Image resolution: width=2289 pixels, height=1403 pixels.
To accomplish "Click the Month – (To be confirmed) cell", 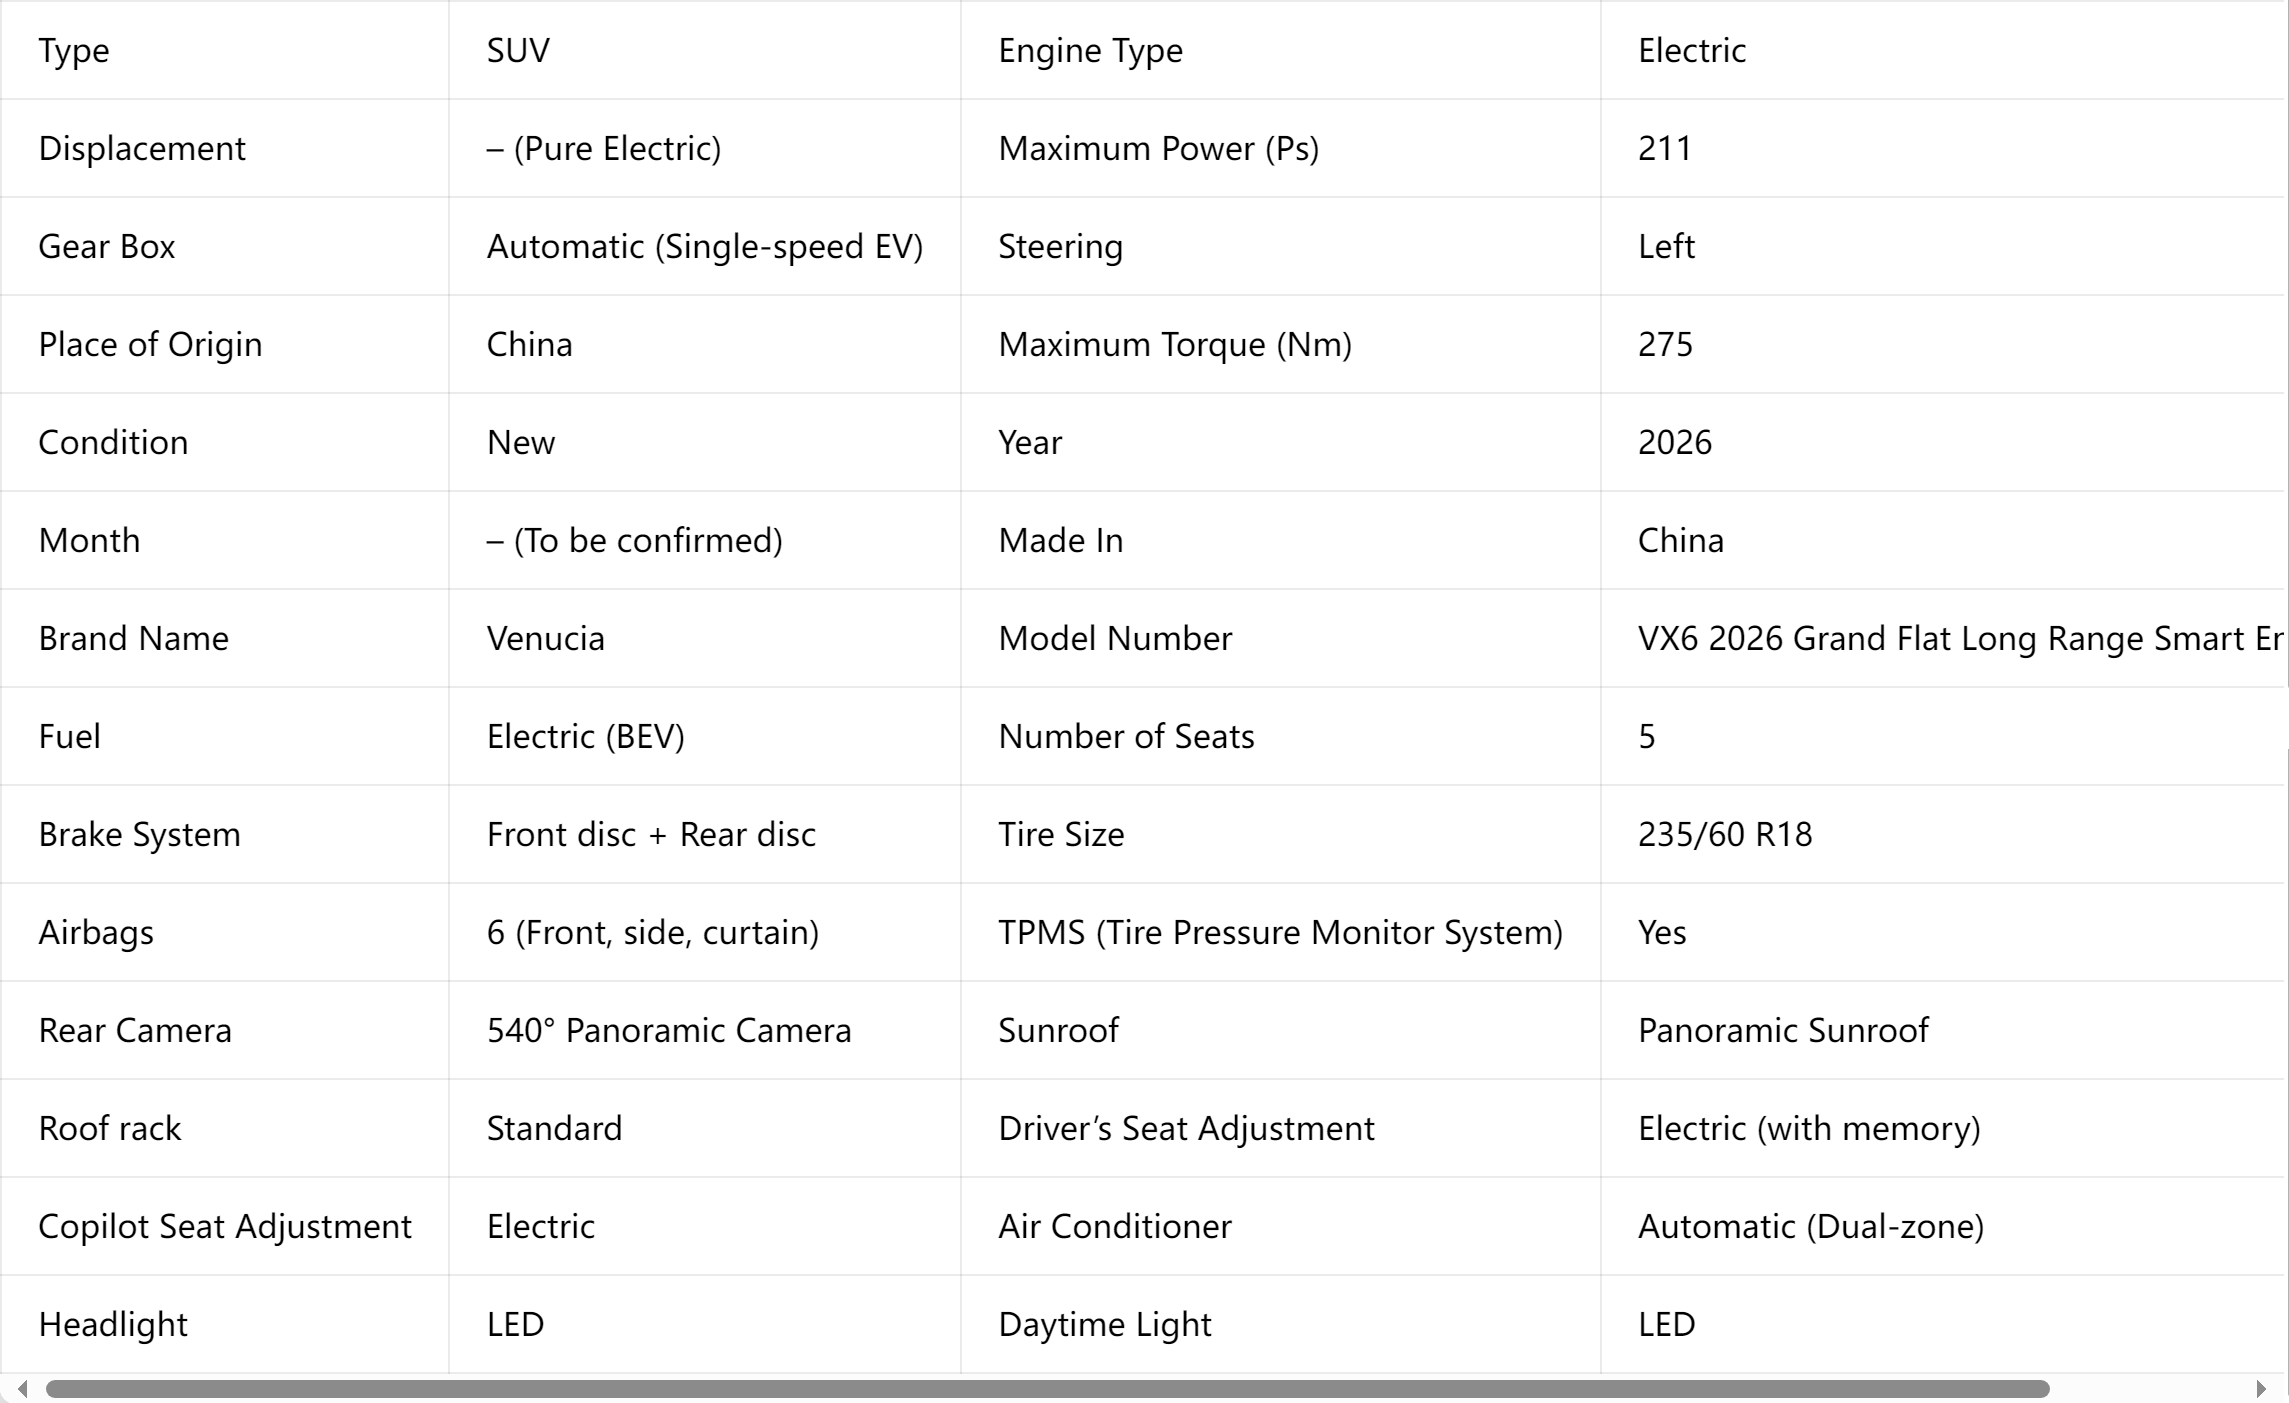I will tap(705, 540).
